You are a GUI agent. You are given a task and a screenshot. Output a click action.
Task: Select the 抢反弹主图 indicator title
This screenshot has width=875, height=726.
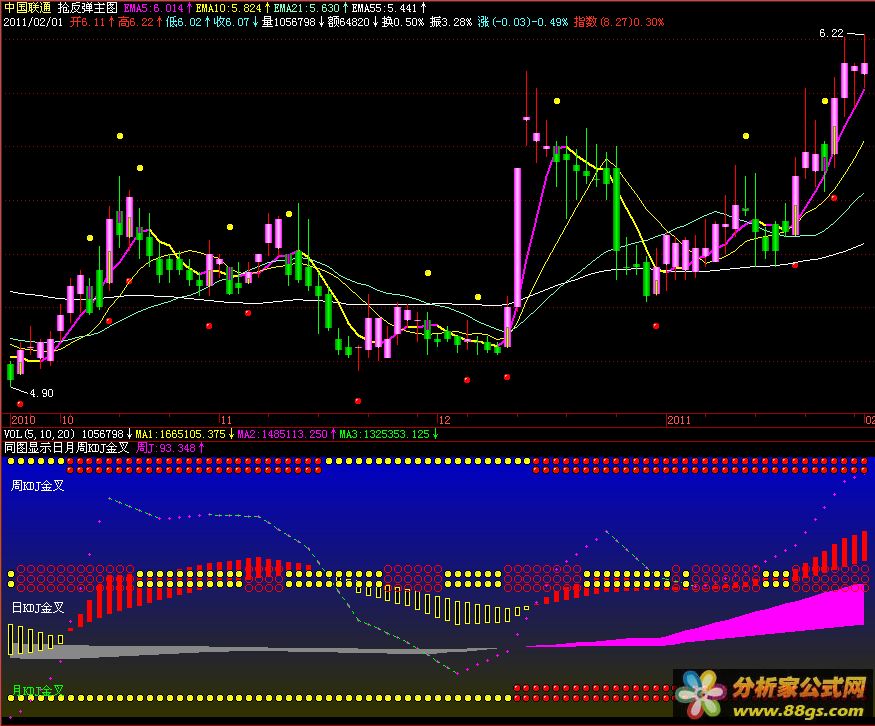click(88, 8)
